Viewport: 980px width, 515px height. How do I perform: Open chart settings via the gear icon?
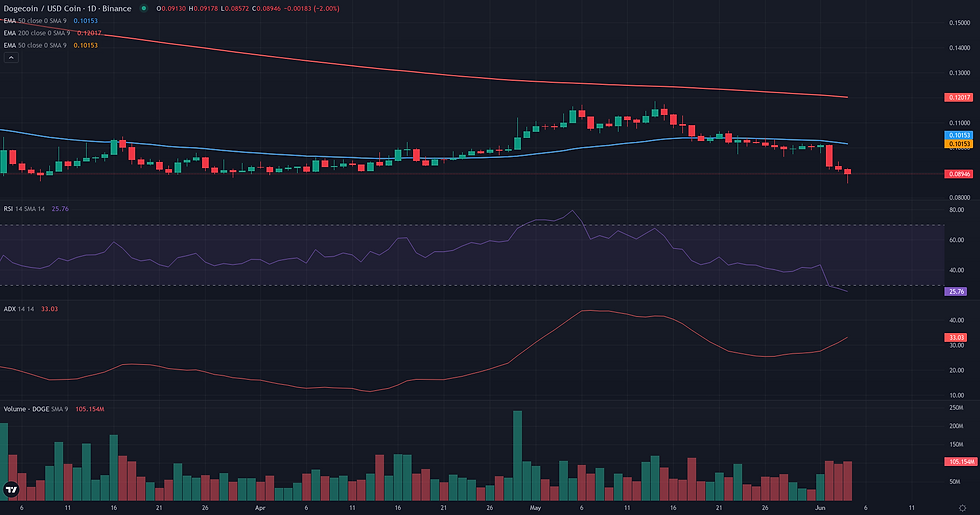962,508
